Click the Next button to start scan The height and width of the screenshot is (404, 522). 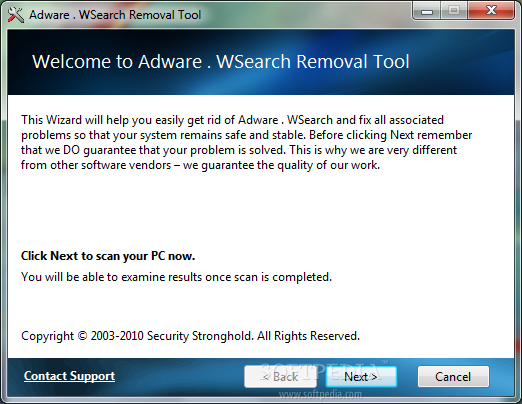361,377
